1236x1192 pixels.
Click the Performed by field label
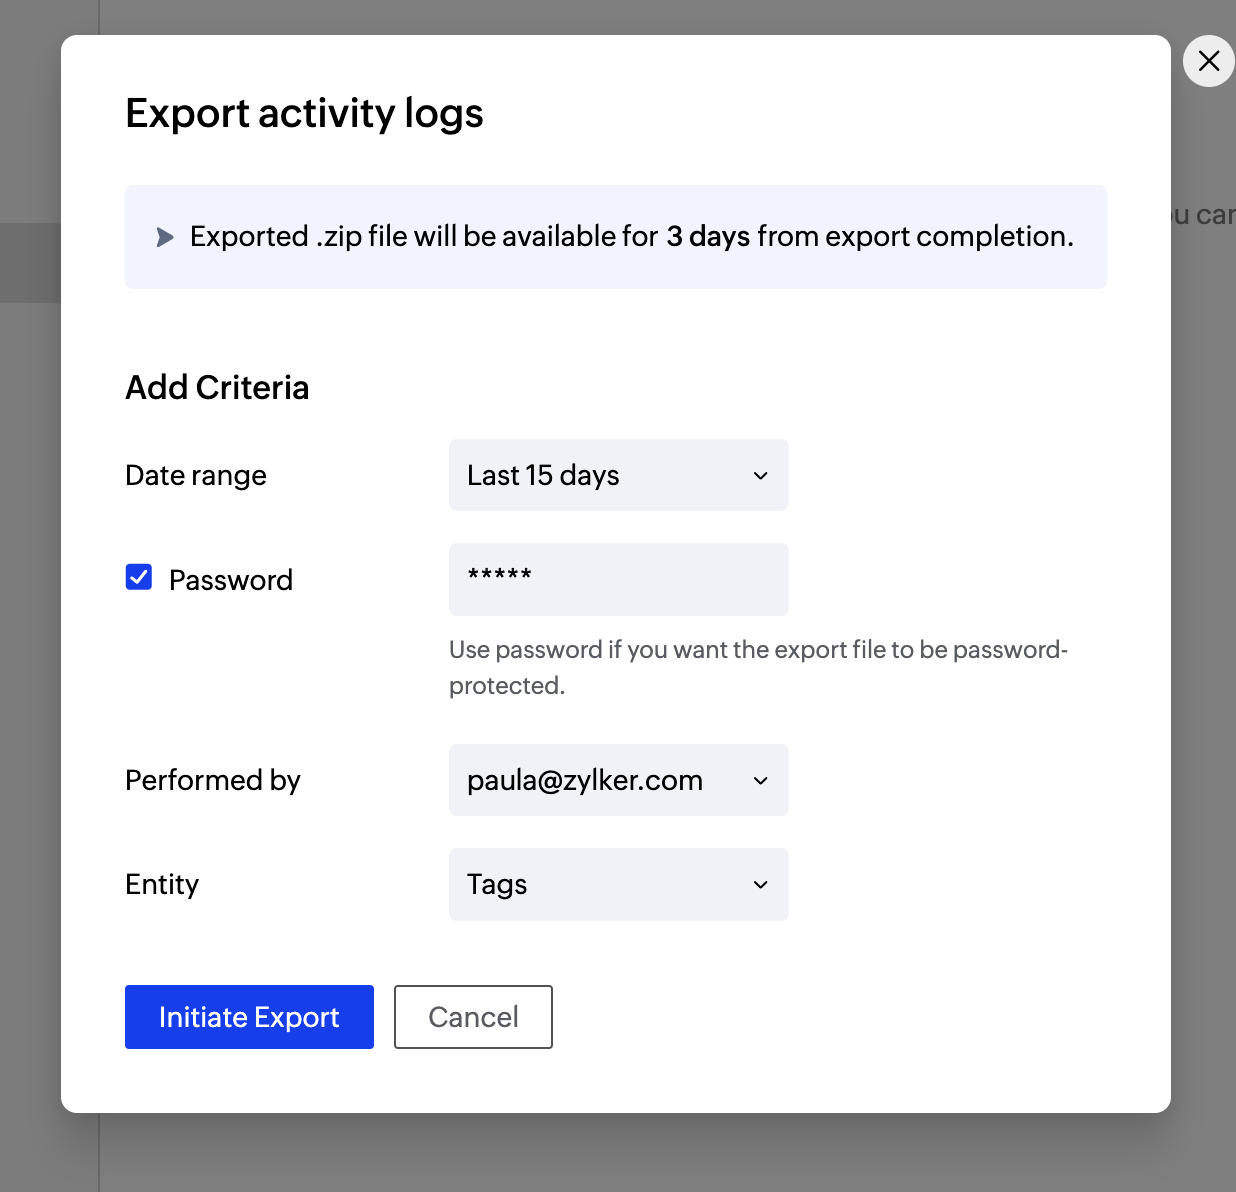coord(213,780)
